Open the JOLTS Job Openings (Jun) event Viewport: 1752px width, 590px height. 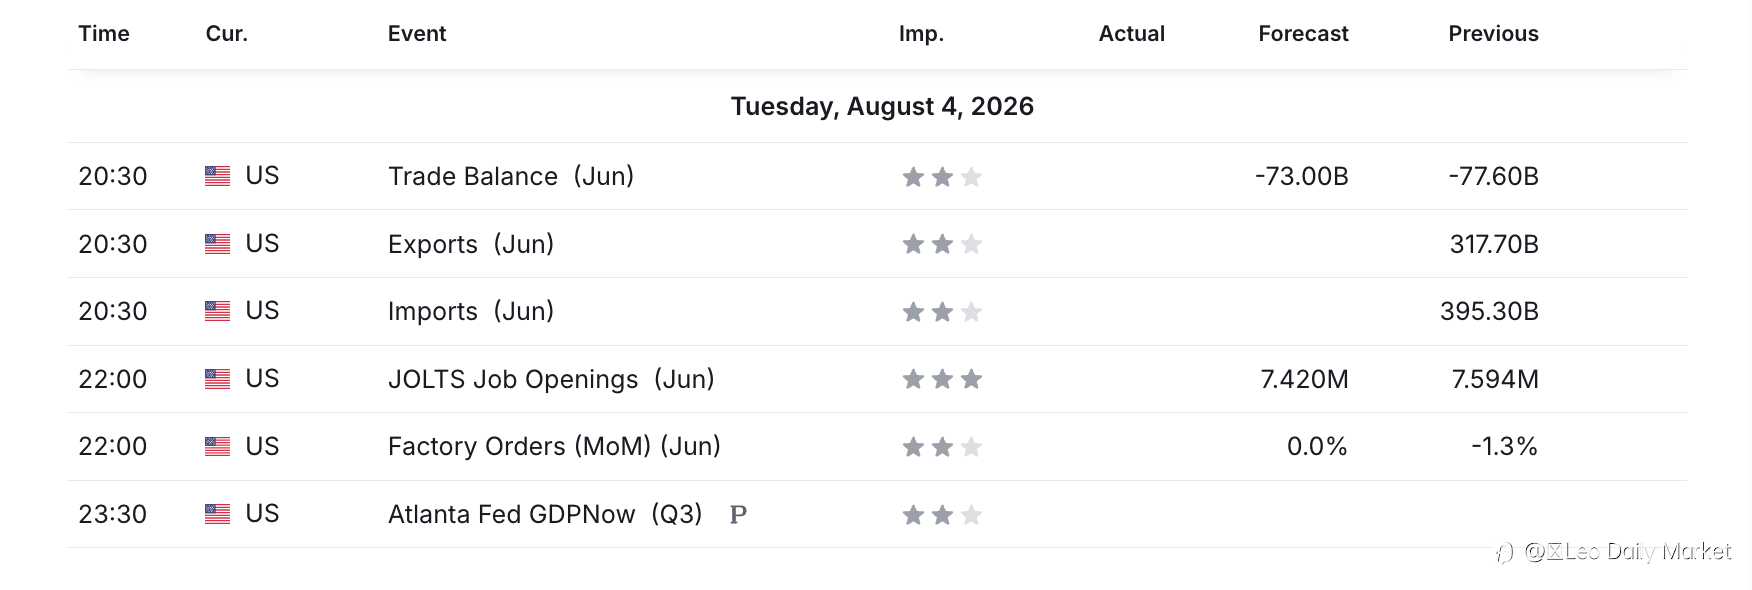[x=551, y=379]
